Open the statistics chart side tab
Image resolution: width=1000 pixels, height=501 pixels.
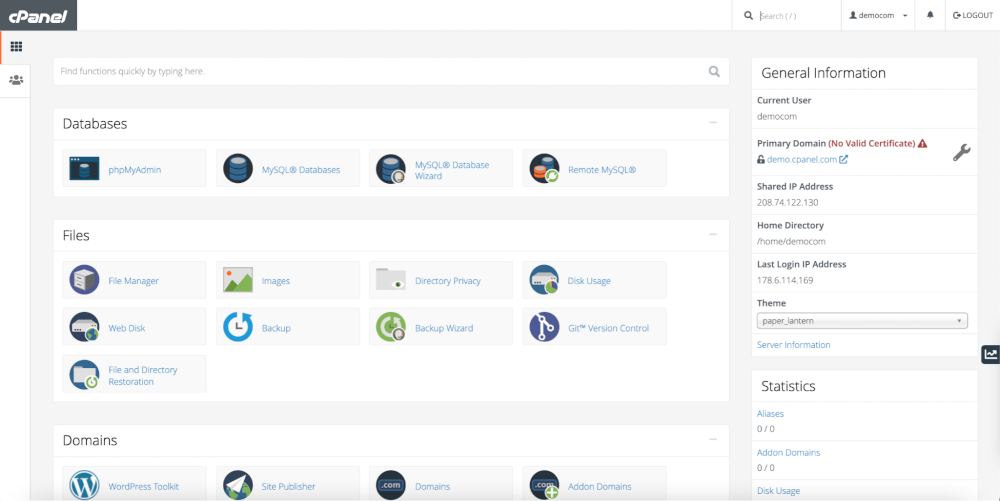(x=990, y=354)
